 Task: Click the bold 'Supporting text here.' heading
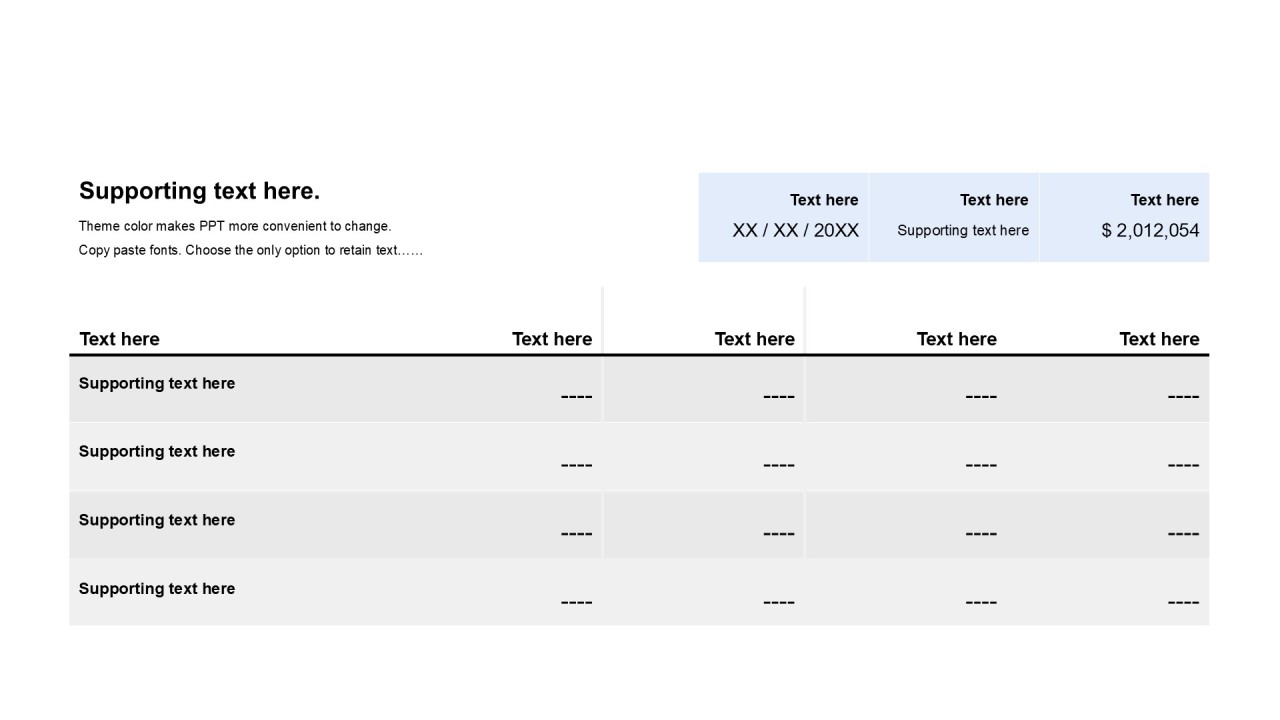[199, 191]
